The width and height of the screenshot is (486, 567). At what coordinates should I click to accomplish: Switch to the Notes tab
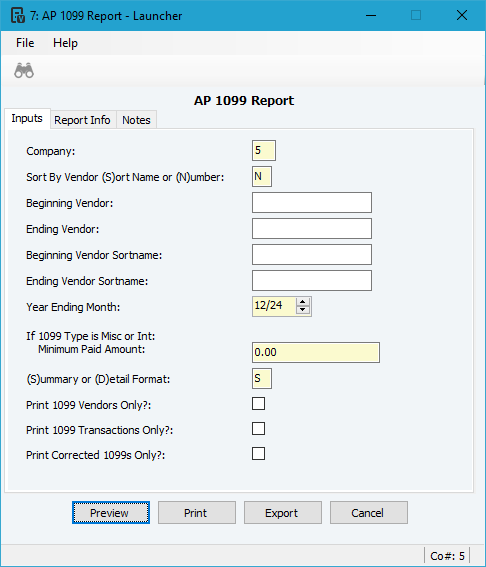point(136,120)
